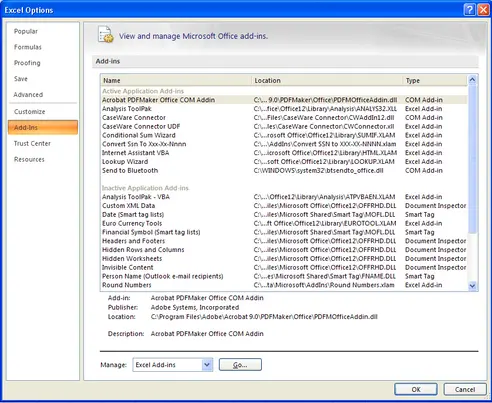Select the Lookup Wizard row

click(x=284, y=162)
